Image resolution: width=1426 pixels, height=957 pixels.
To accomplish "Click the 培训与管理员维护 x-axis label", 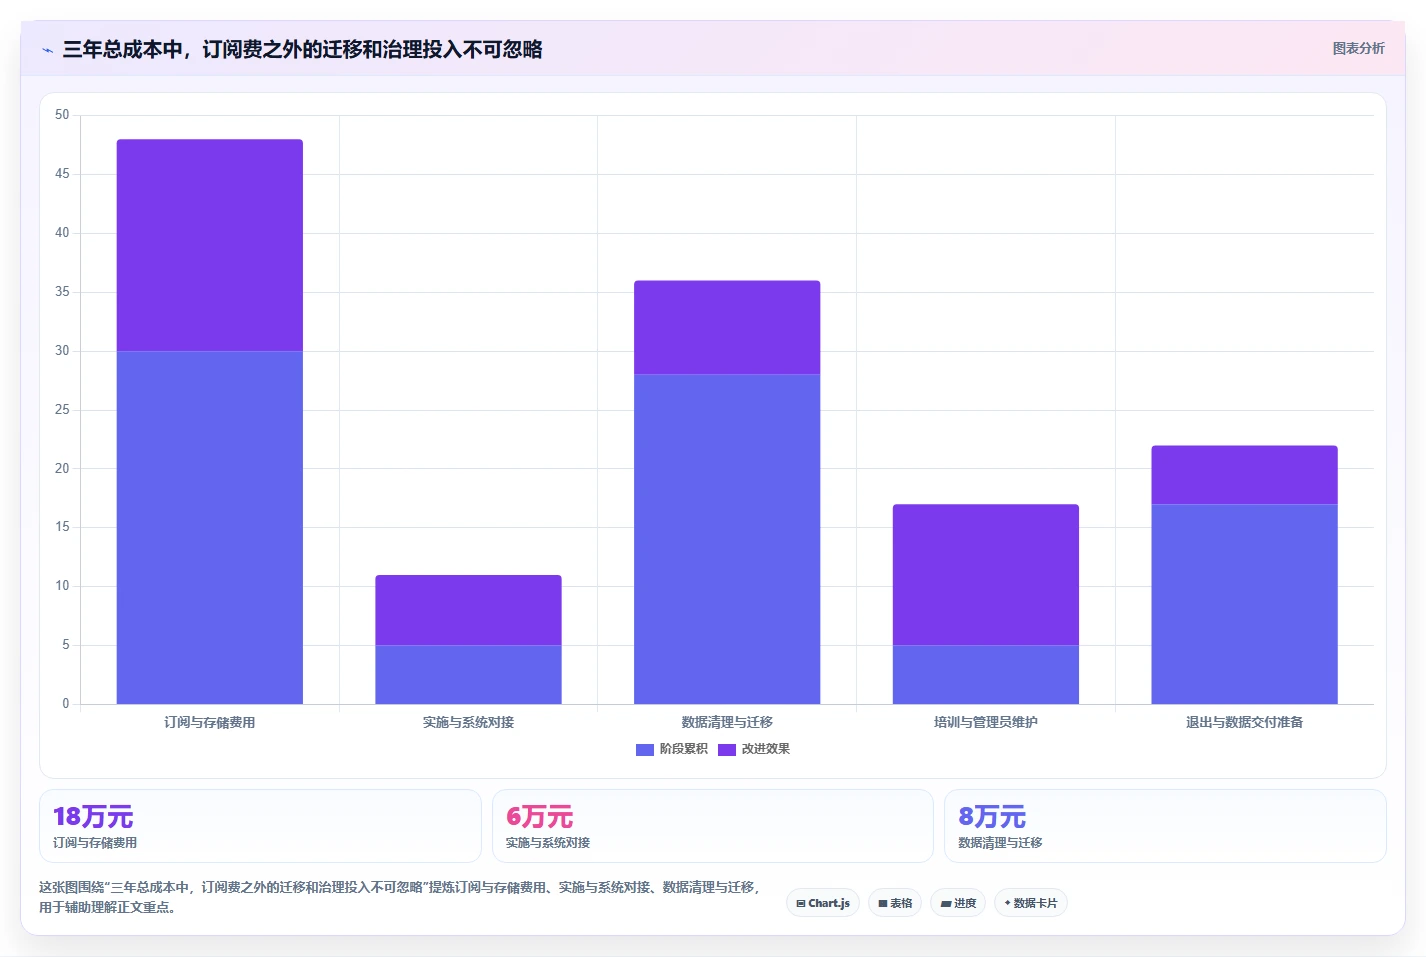I will pos(986,722).
